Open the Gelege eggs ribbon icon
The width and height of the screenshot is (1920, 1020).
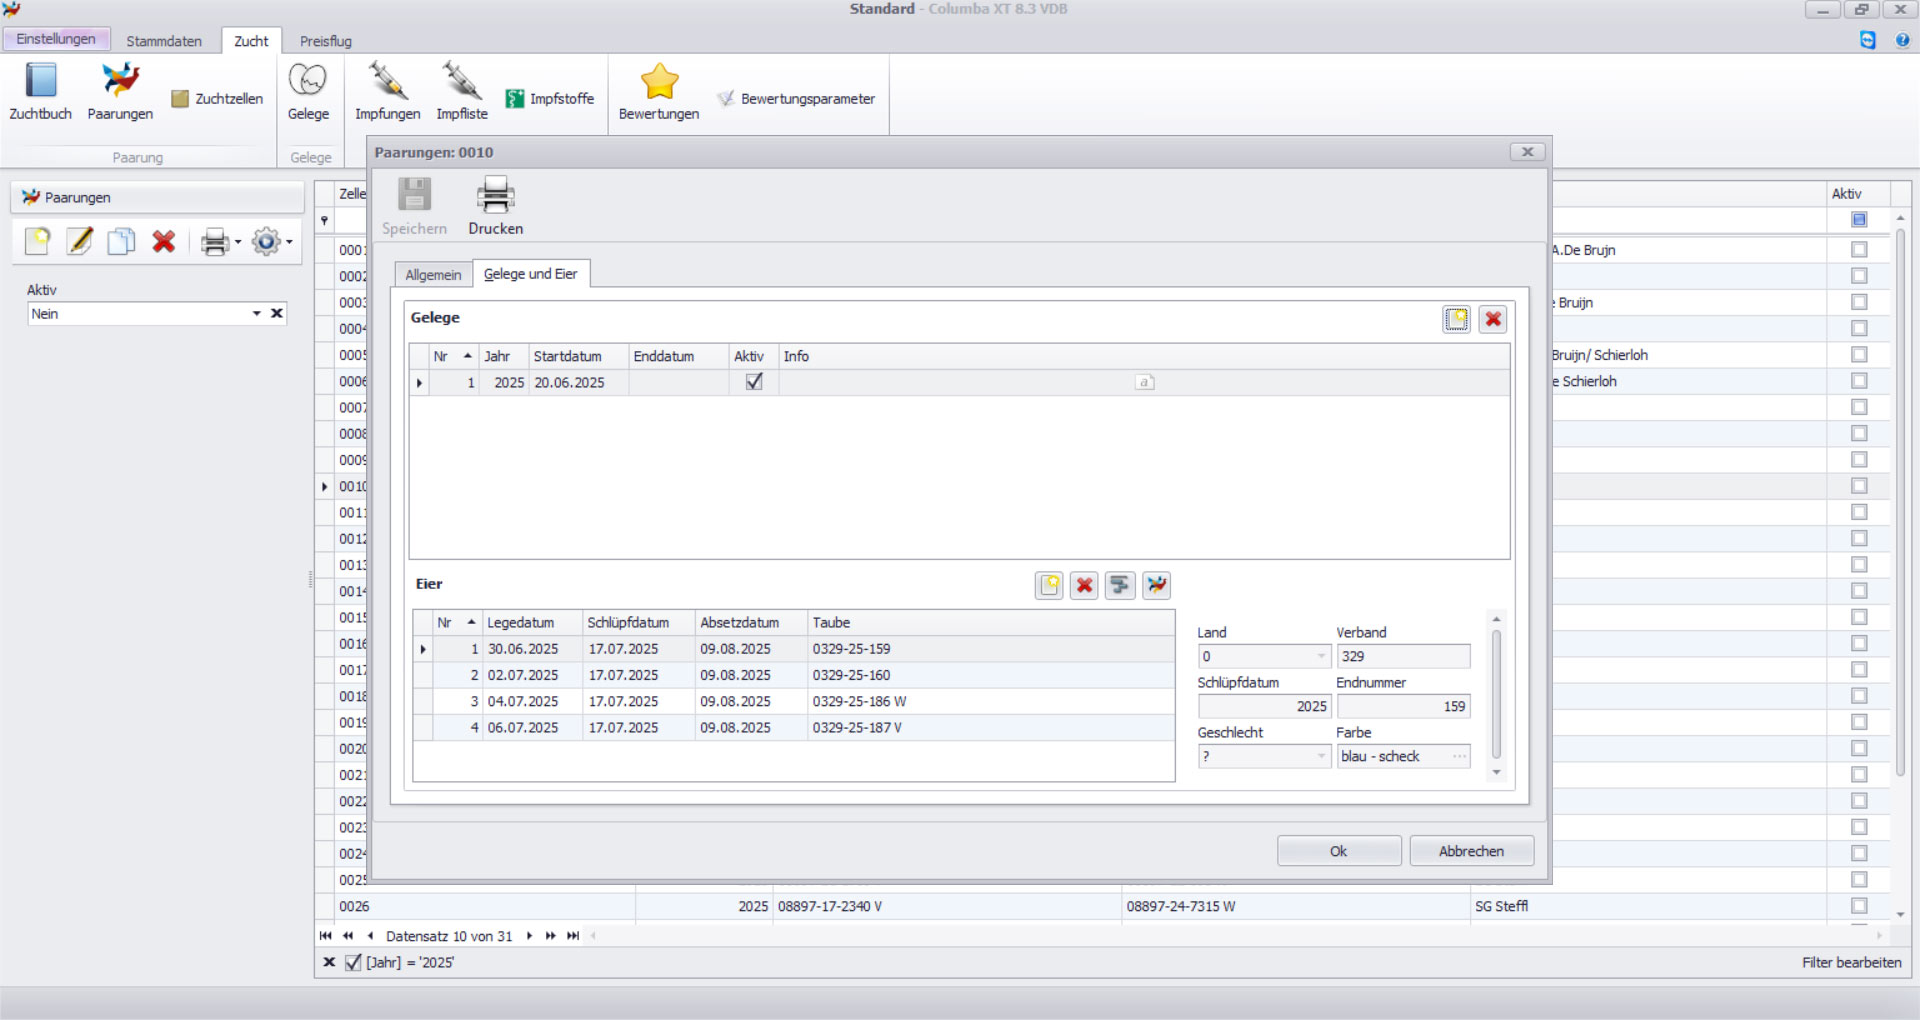308,82
